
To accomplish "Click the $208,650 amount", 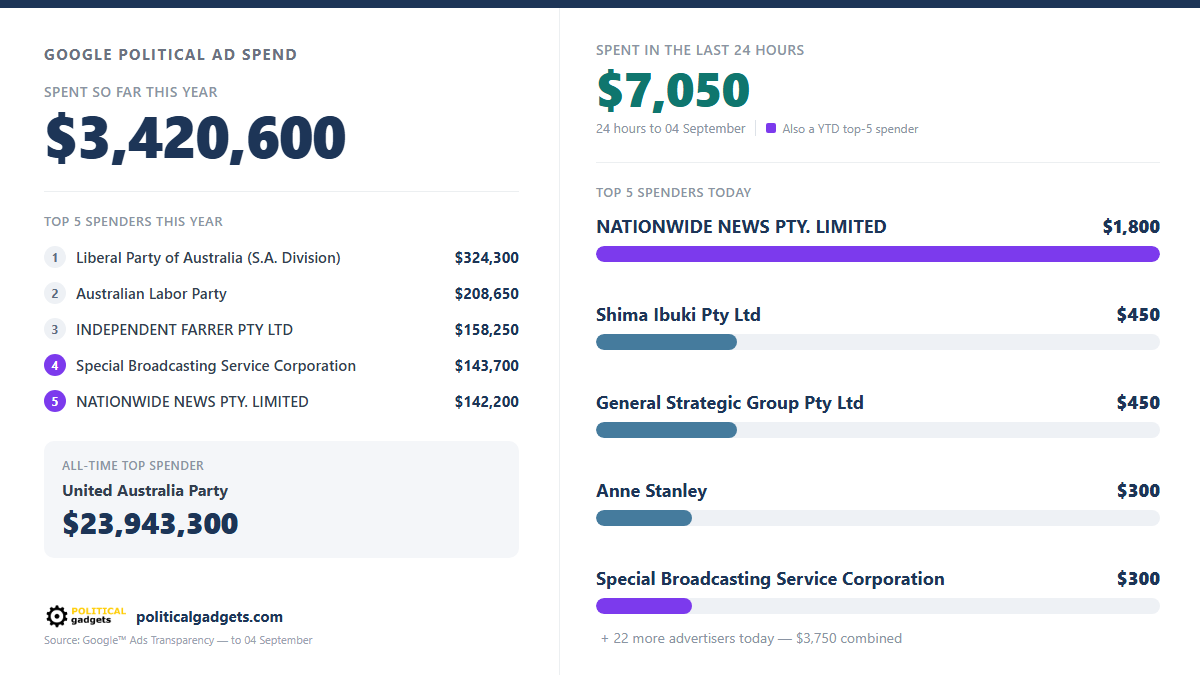I will pyautogui.click(x=487, y=294).
